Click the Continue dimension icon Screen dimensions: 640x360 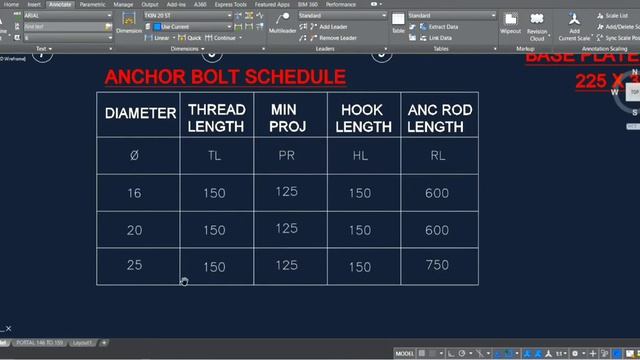coord(209,38)
